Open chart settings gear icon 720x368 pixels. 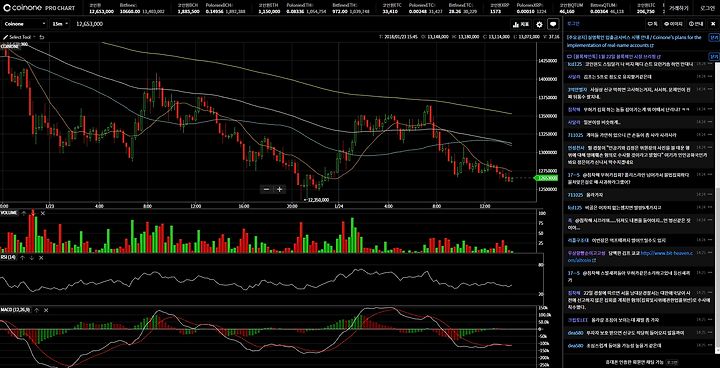tap(540, 24)
